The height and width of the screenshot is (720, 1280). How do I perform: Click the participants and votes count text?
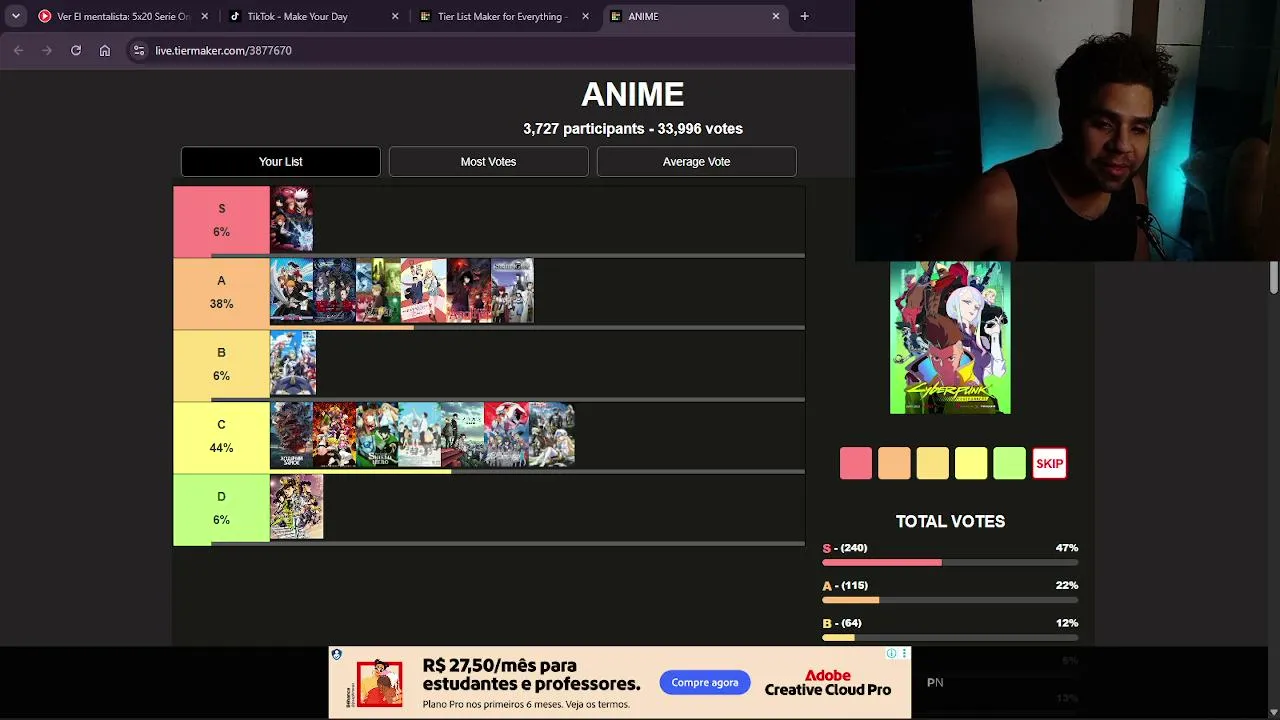coord(633,129)
